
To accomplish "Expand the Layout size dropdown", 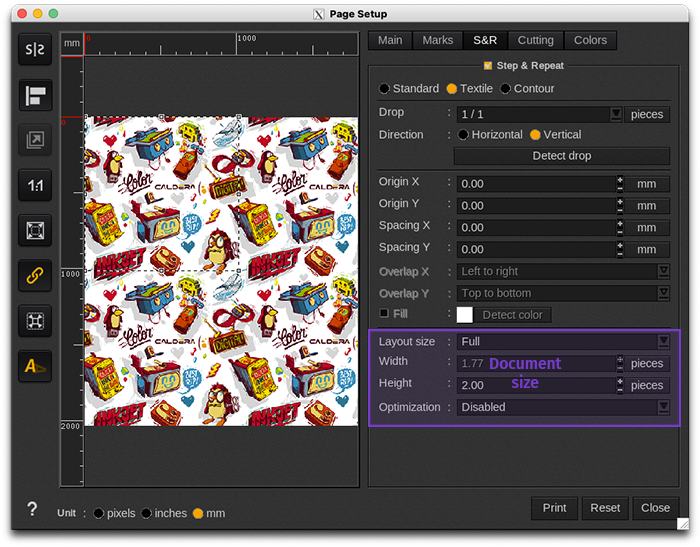I will 663,342.
